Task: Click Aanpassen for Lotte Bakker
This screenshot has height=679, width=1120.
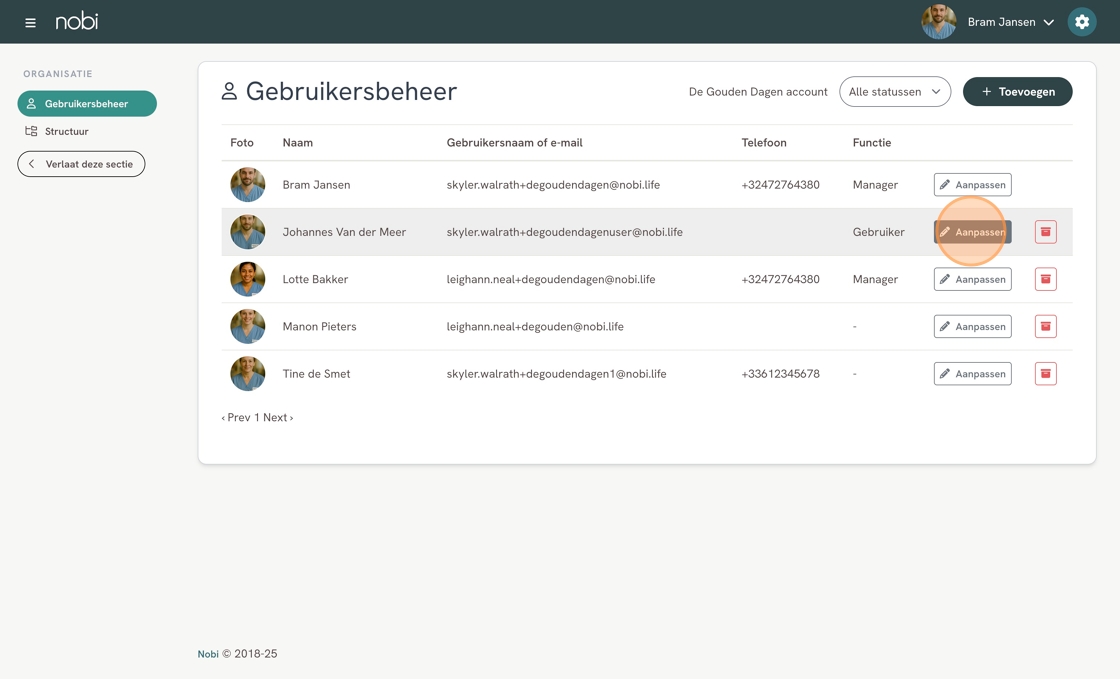Action: click(x=972, y=279)
